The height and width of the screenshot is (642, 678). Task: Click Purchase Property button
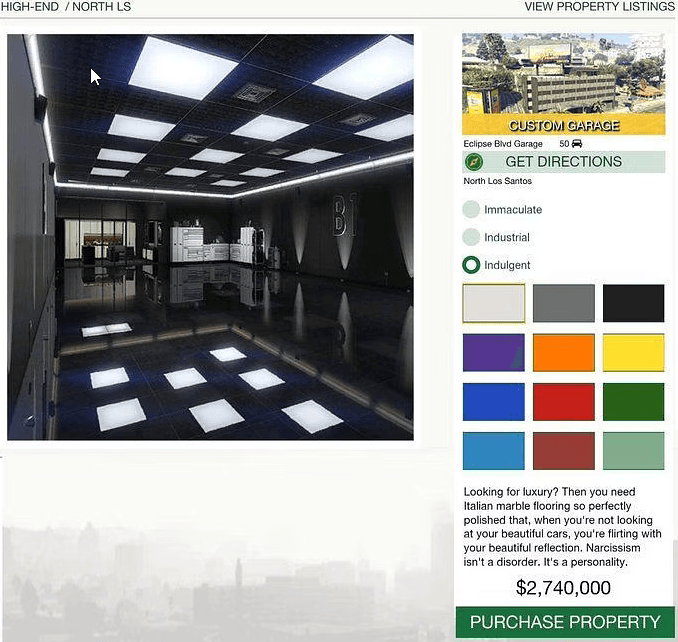565,622
